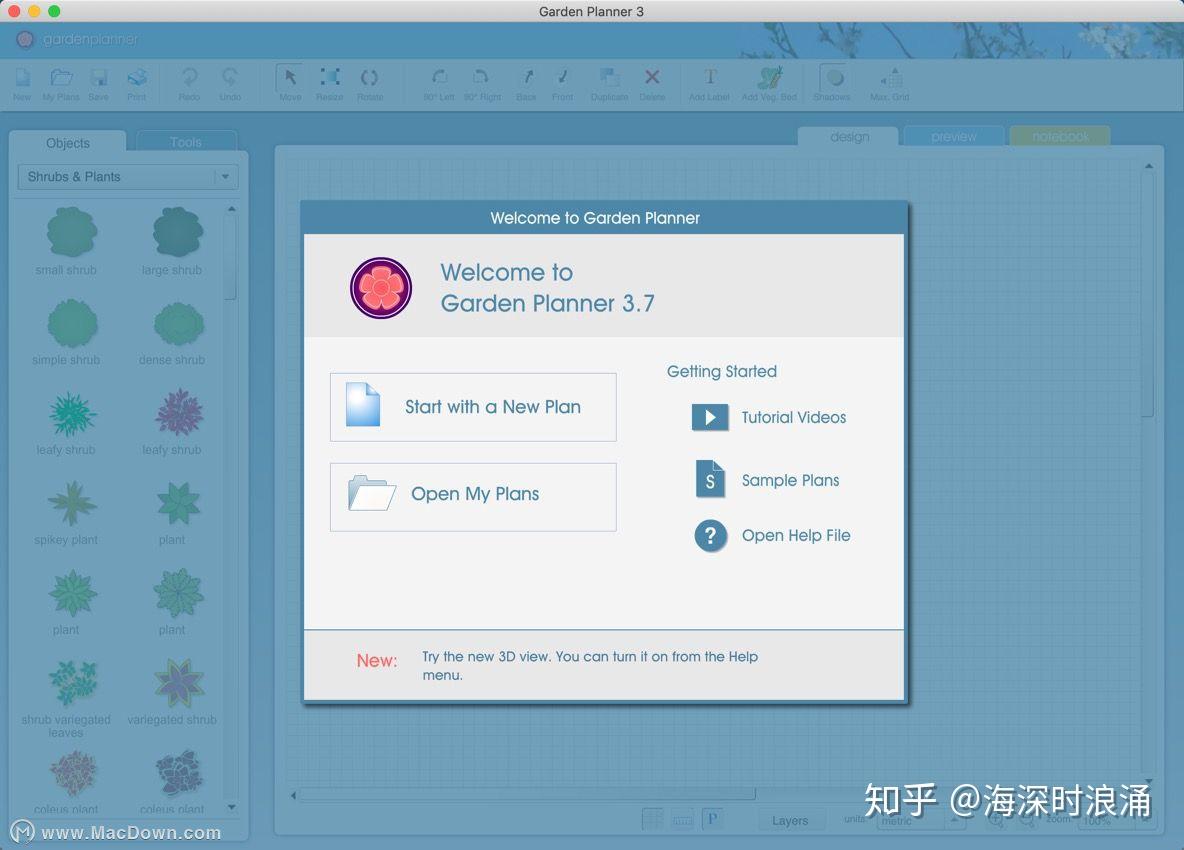This screenshot has height=850, width=1184.
Task: Click Start with a New Plan
Action: [x=472, y=407]
